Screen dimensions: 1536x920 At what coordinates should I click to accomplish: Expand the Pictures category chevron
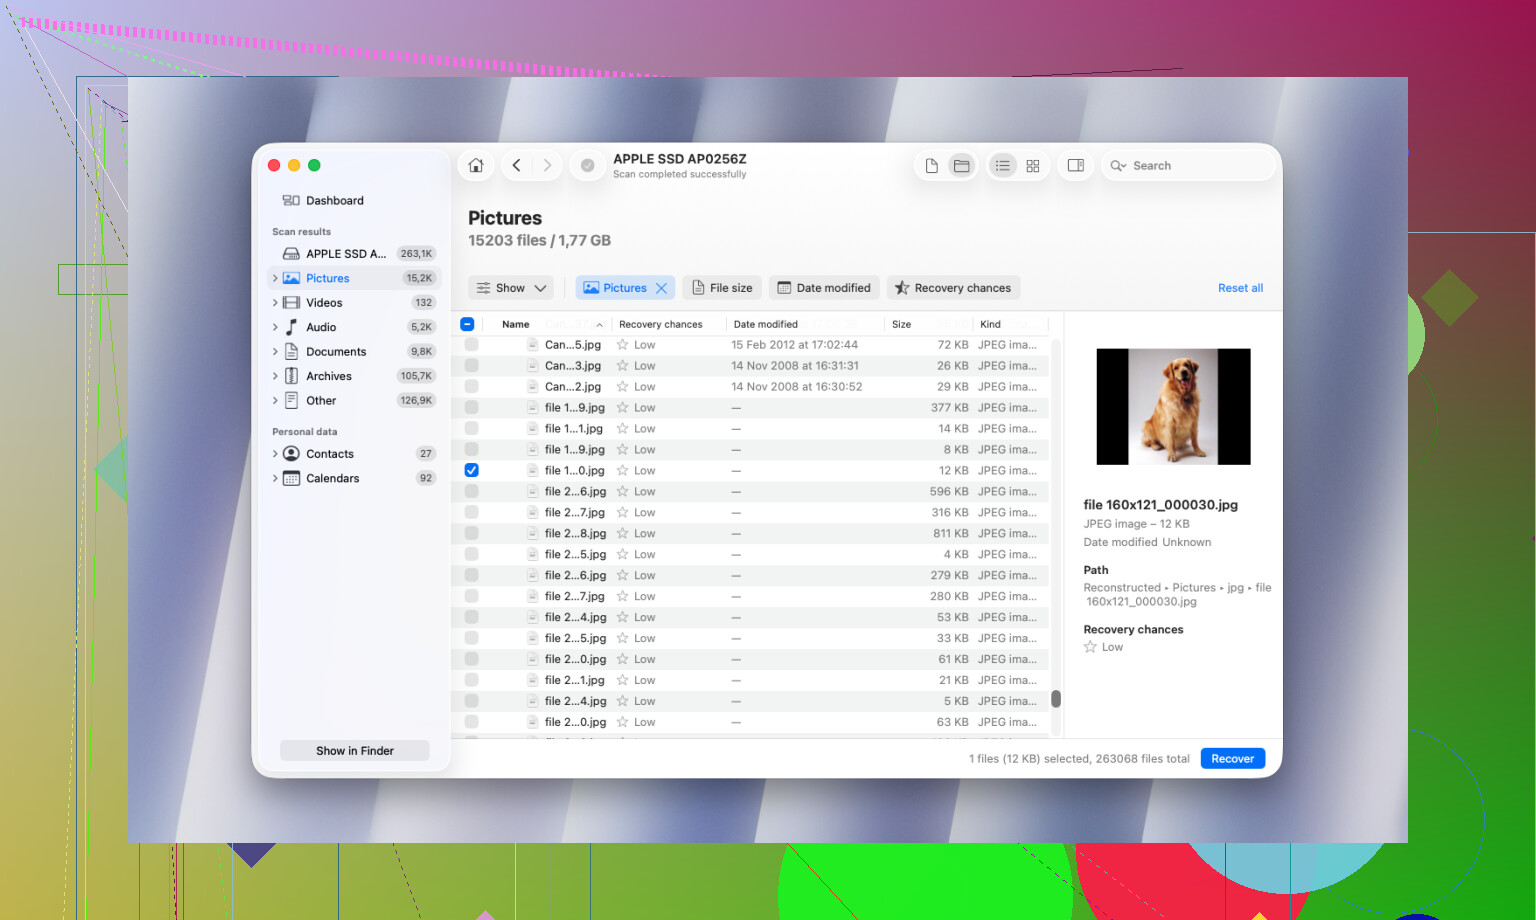(x=275, y=278)
